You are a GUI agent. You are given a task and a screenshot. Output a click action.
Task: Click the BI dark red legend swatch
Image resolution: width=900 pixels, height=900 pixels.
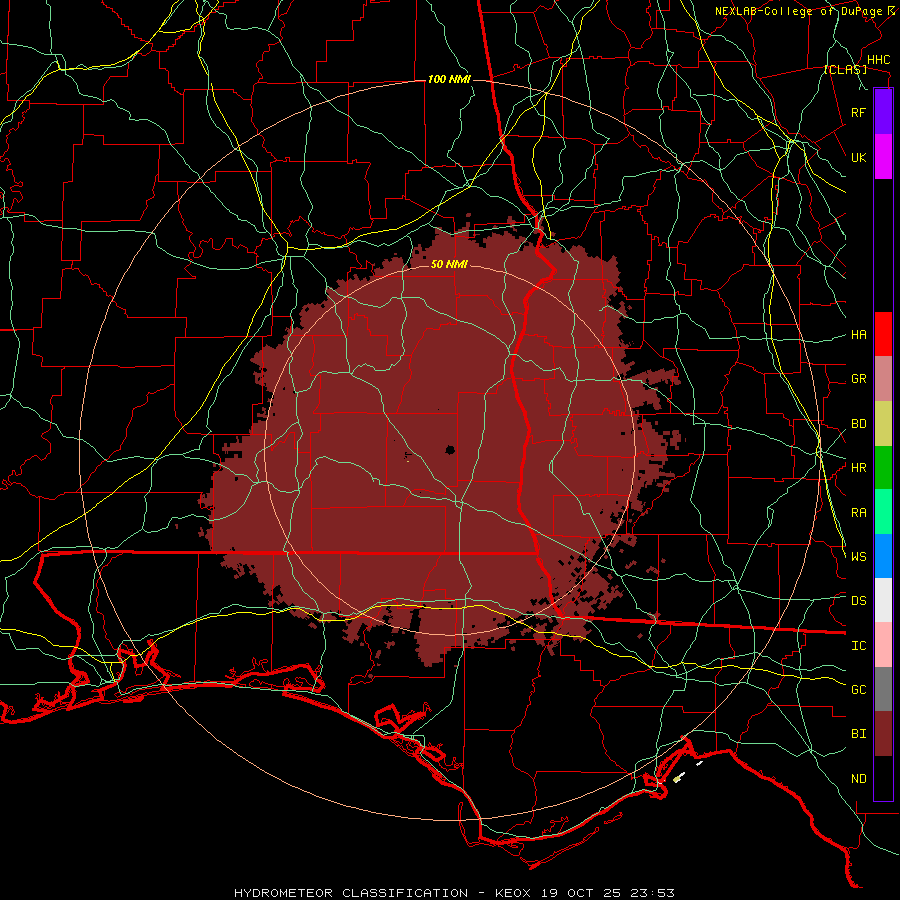tap(883, 734)
